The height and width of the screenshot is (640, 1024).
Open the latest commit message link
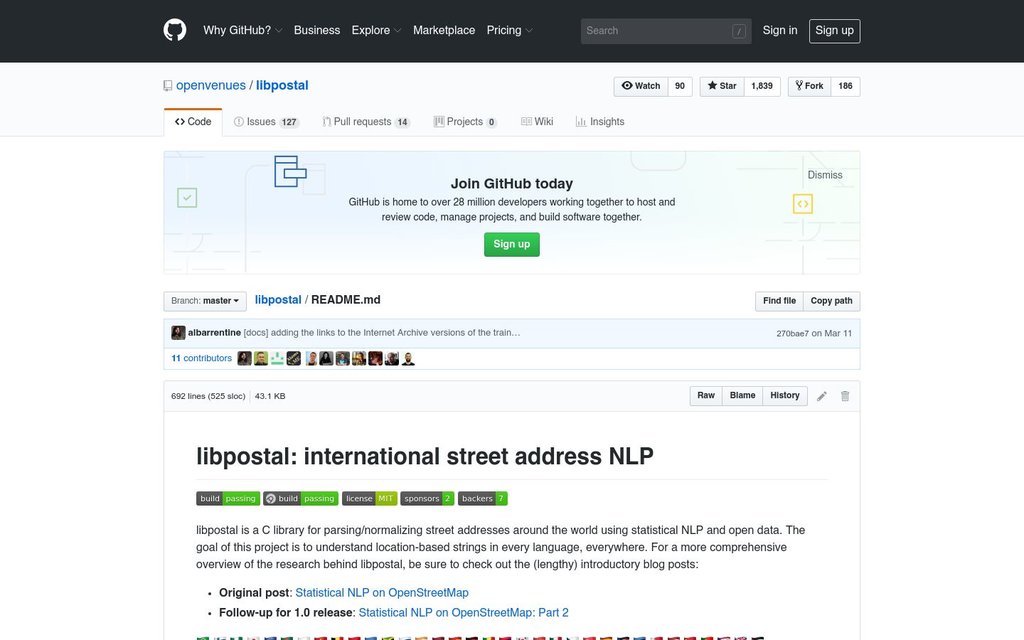pos(382,332)
